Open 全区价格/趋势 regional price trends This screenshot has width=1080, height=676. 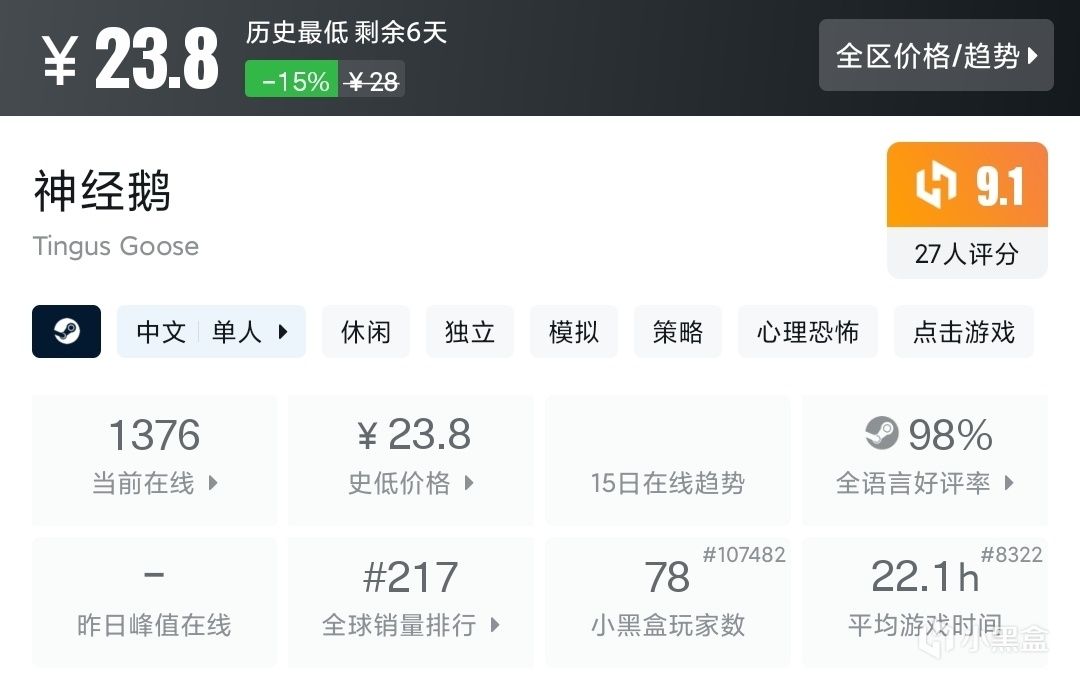tap(936, 56)
